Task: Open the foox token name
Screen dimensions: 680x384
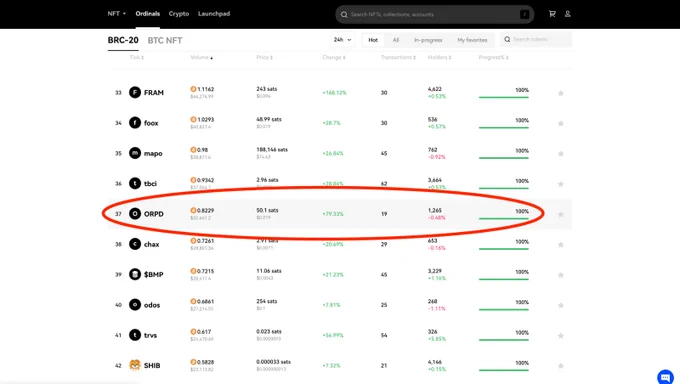Action: coord(151,123)
